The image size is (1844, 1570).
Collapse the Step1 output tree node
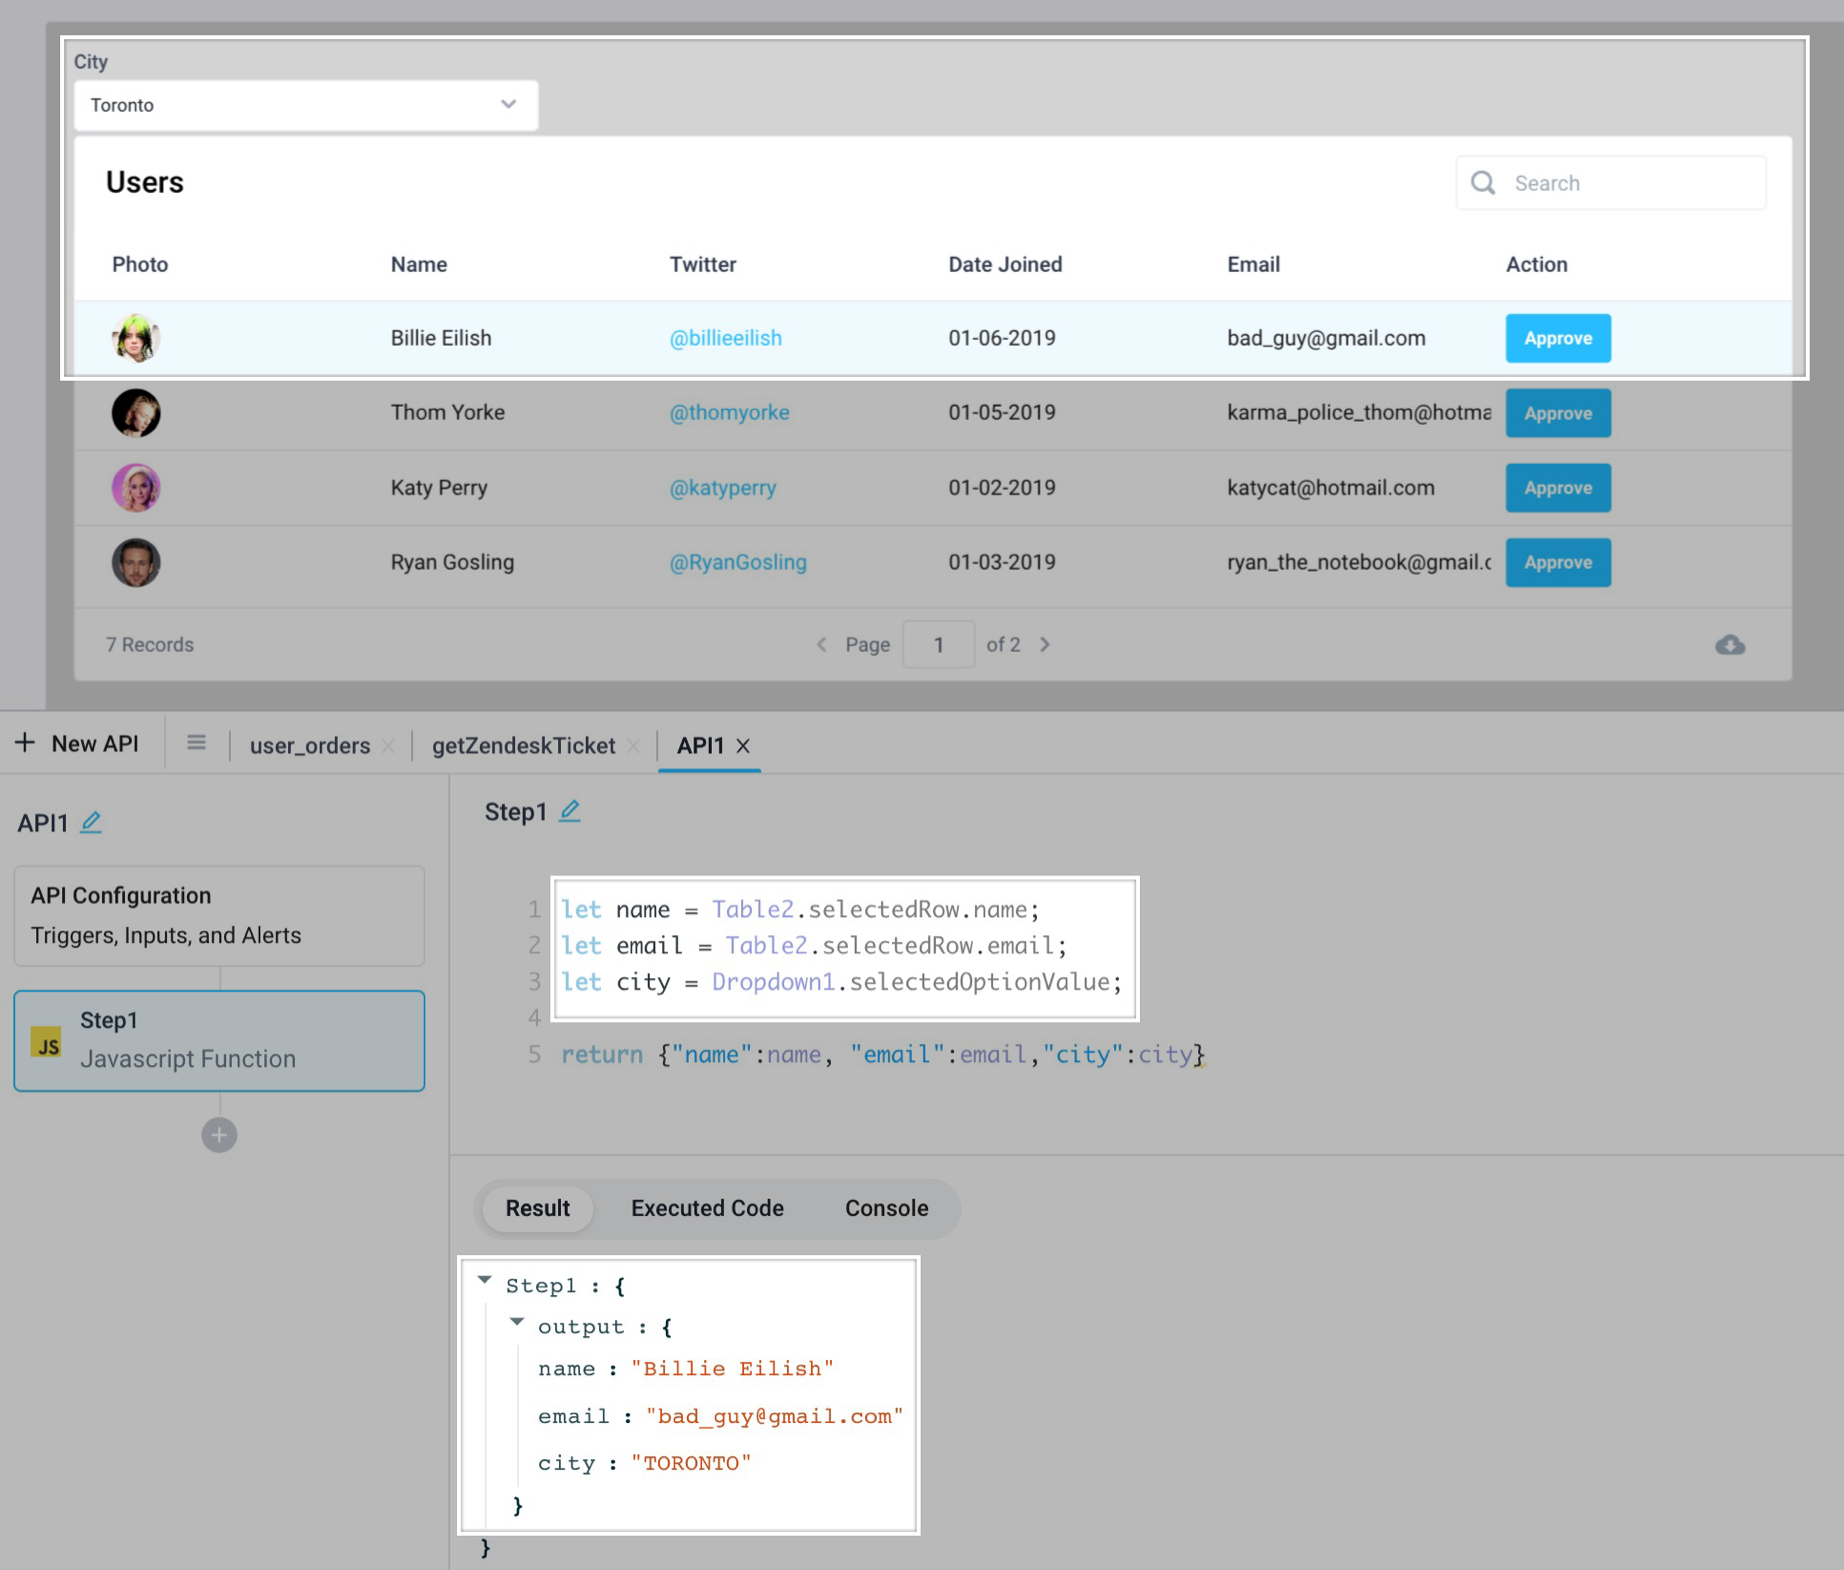[517, 1321]
